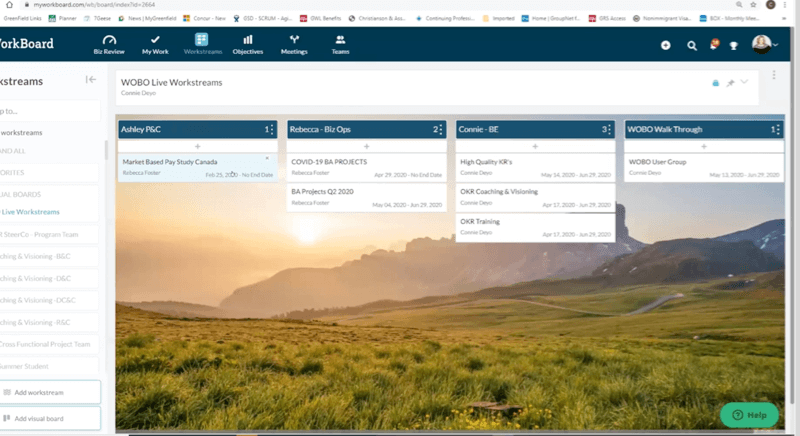Pin the WOBO Live Workstreams board
800x436 pixels.
pos(730,83)
